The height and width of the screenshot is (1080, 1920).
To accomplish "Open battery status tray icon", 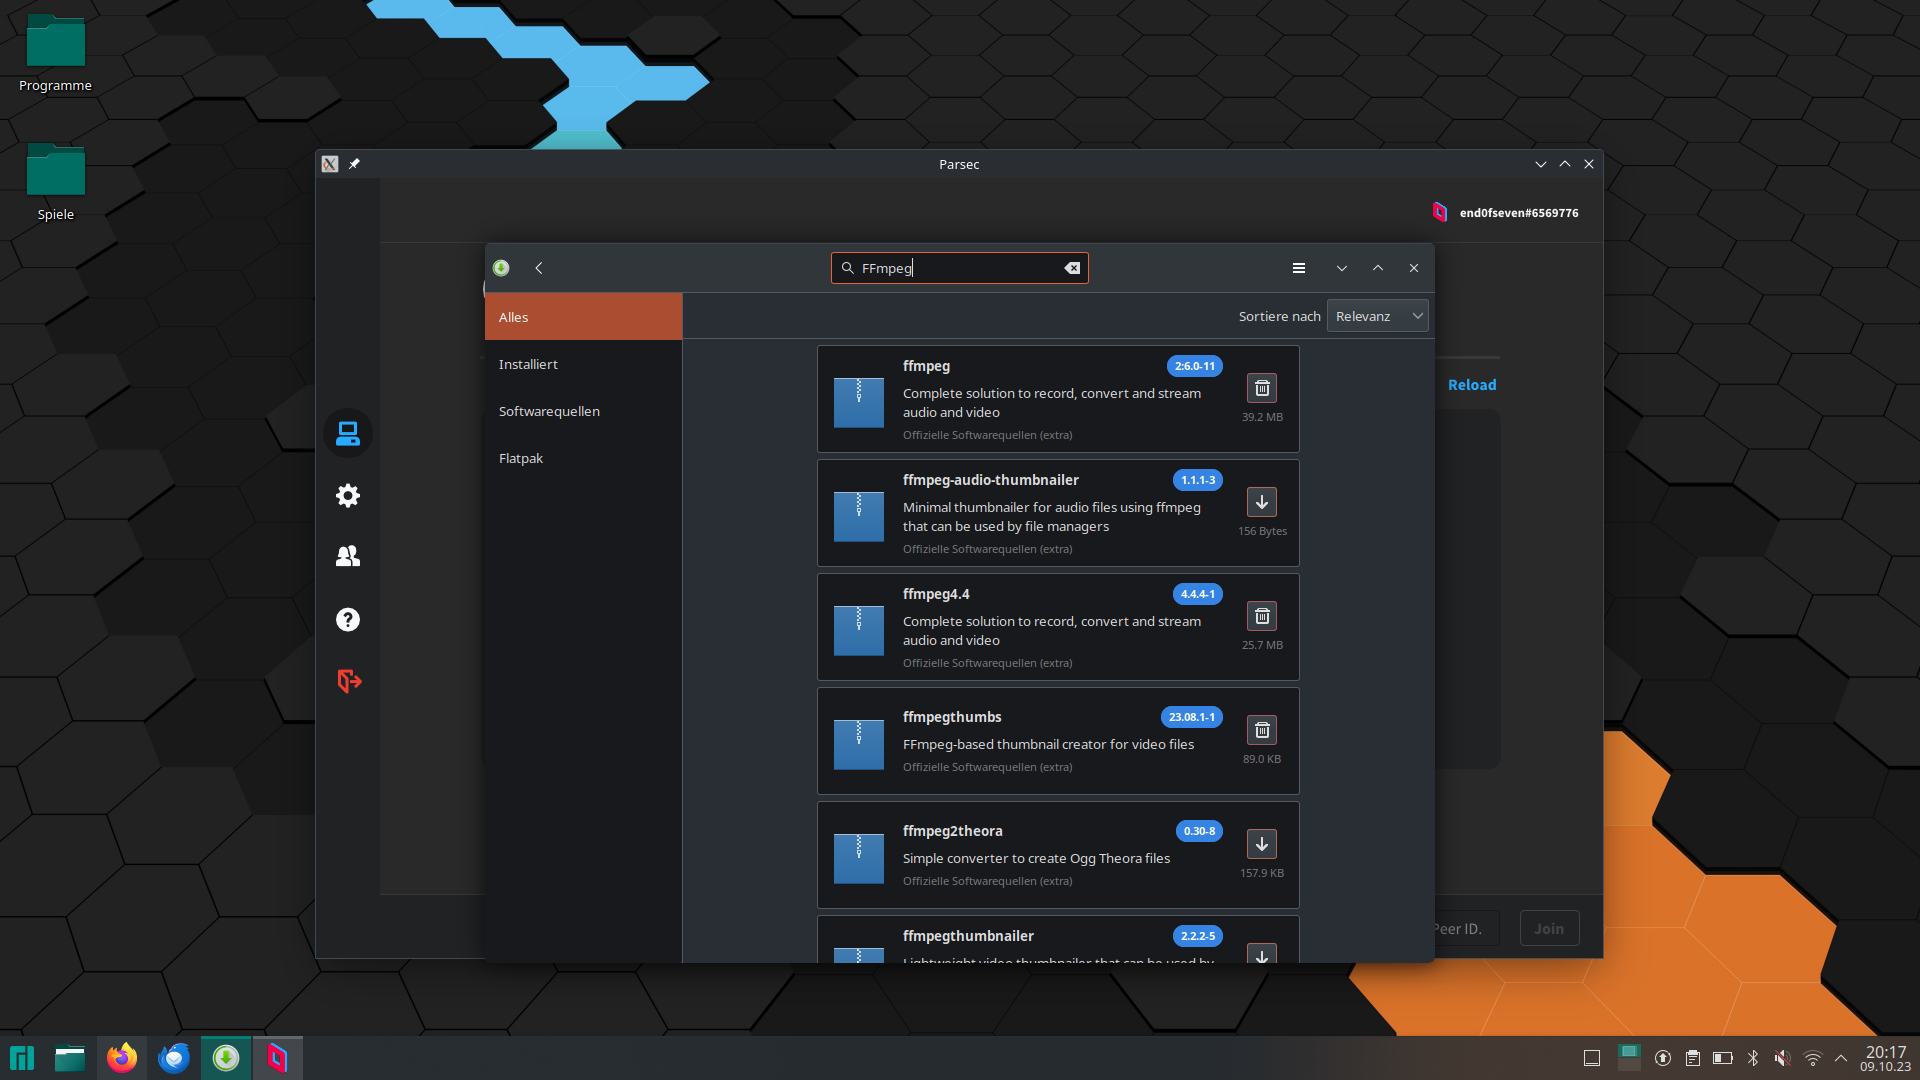I will tap(1723, 1058).
